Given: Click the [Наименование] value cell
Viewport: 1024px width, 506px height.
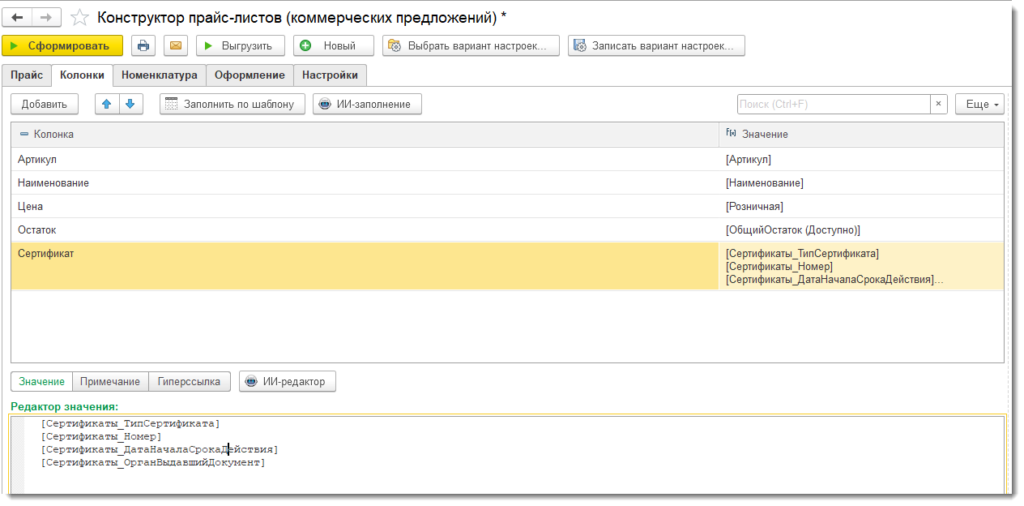Looking at the screenshot, I should click(x=861, y=183).
